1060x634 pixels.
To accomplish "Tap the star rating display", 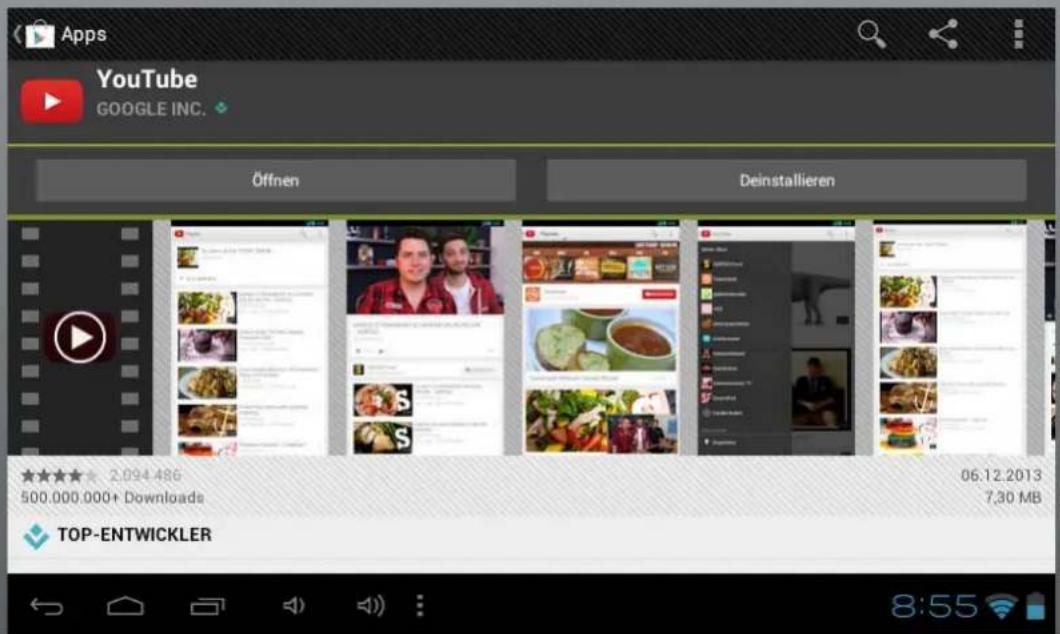I will pos(59,476).
